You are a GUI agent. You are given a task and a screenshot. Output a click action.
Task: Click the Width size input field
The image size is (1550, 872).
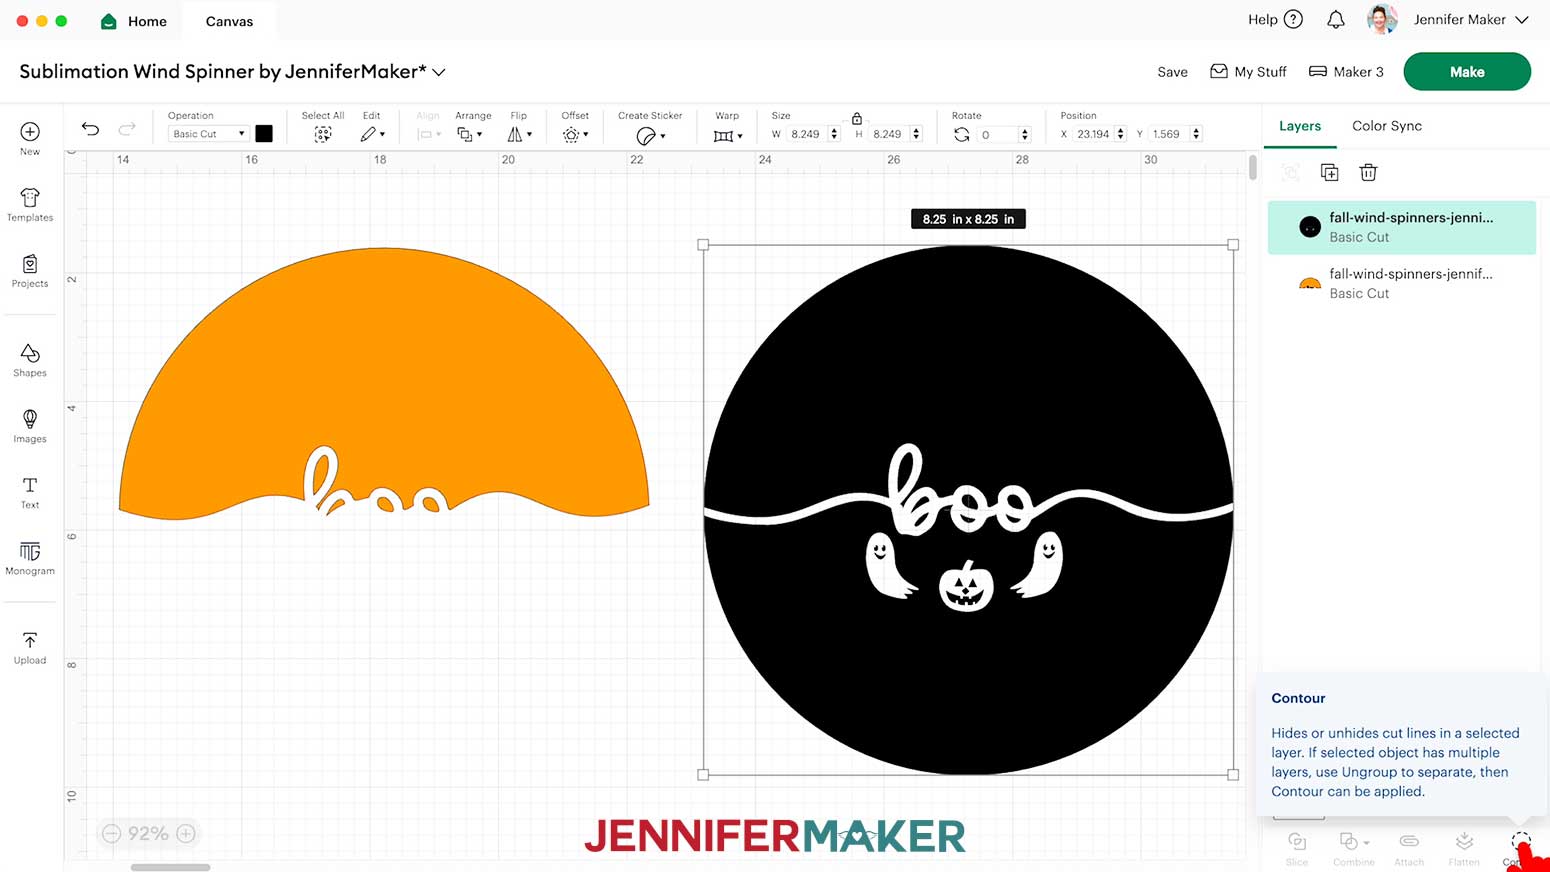(806, 134)
